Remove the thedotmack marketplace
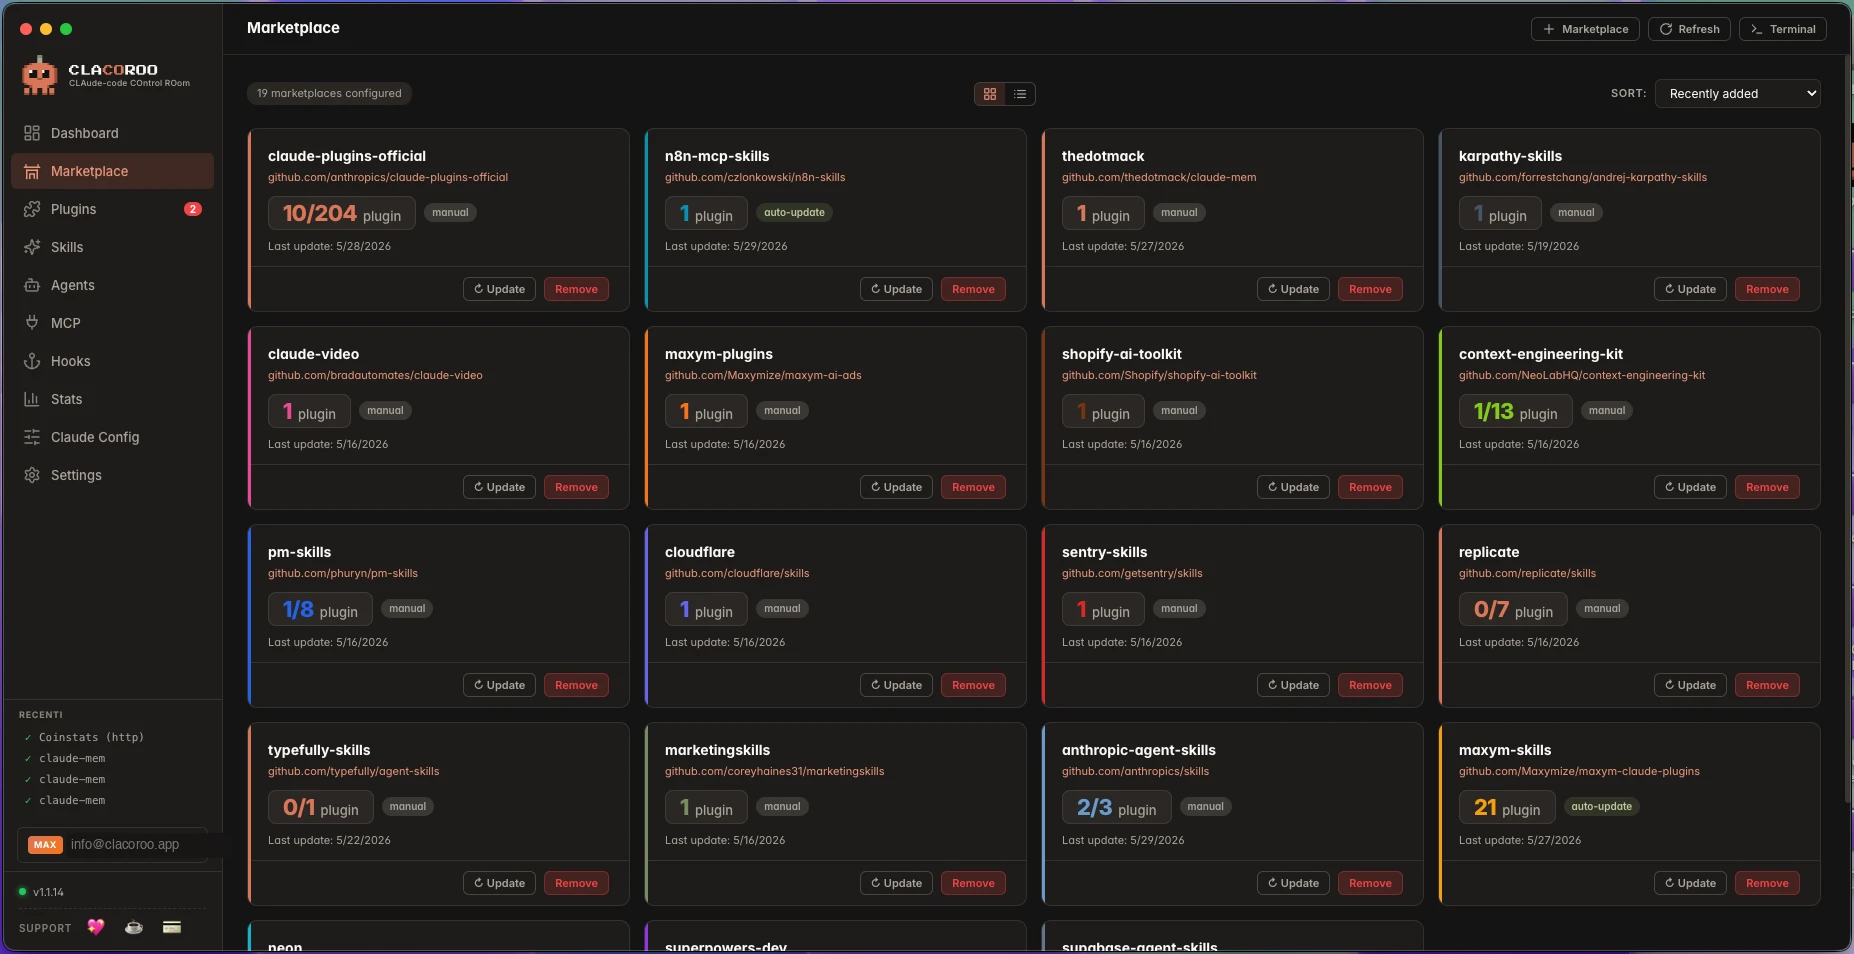The image size is (1854, 954). 1370,289
